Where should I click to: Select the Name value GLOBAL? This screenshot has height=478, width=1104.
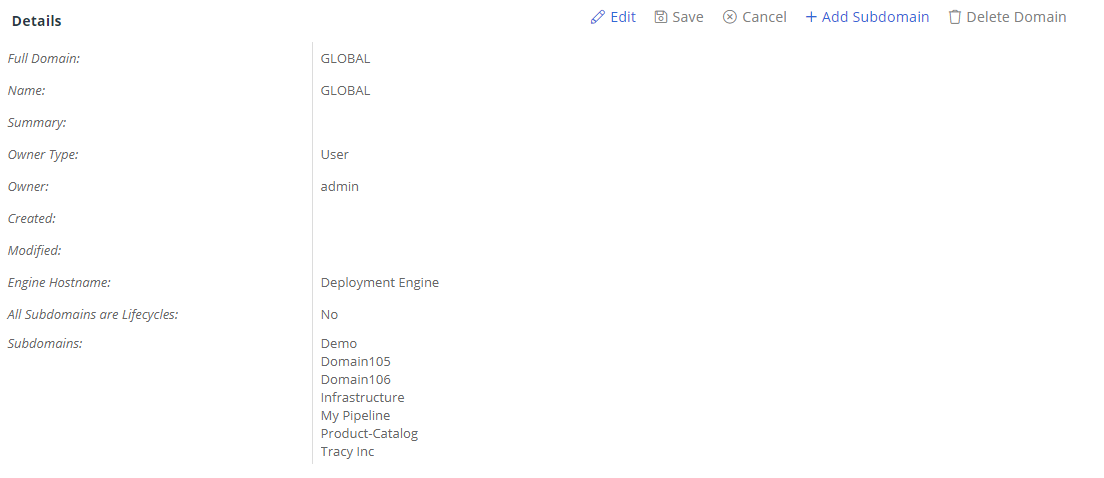click(x=345, y=91)
